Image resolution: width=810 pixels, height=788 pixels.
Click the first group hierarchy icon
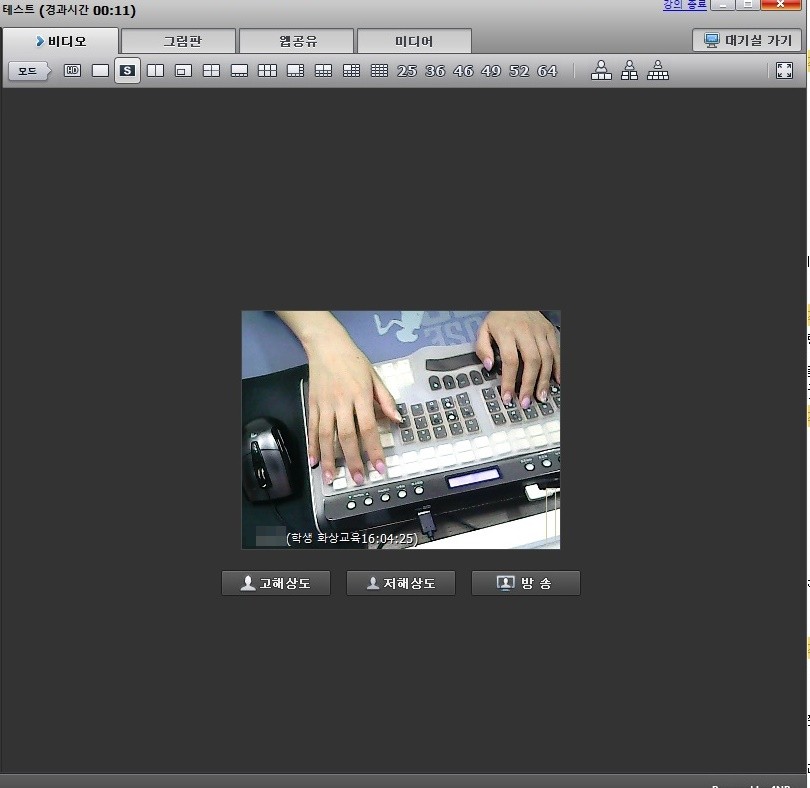pos(601,71)
